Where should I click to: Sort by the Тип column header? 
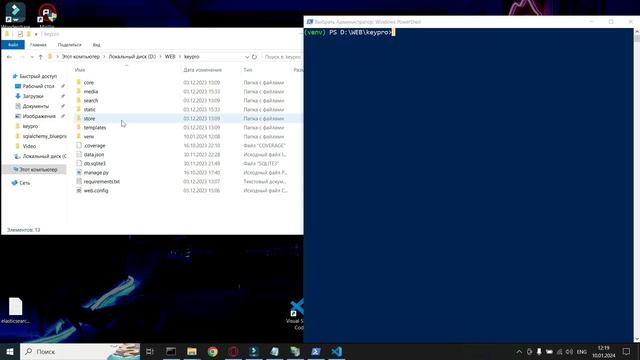tap(248, 70)
